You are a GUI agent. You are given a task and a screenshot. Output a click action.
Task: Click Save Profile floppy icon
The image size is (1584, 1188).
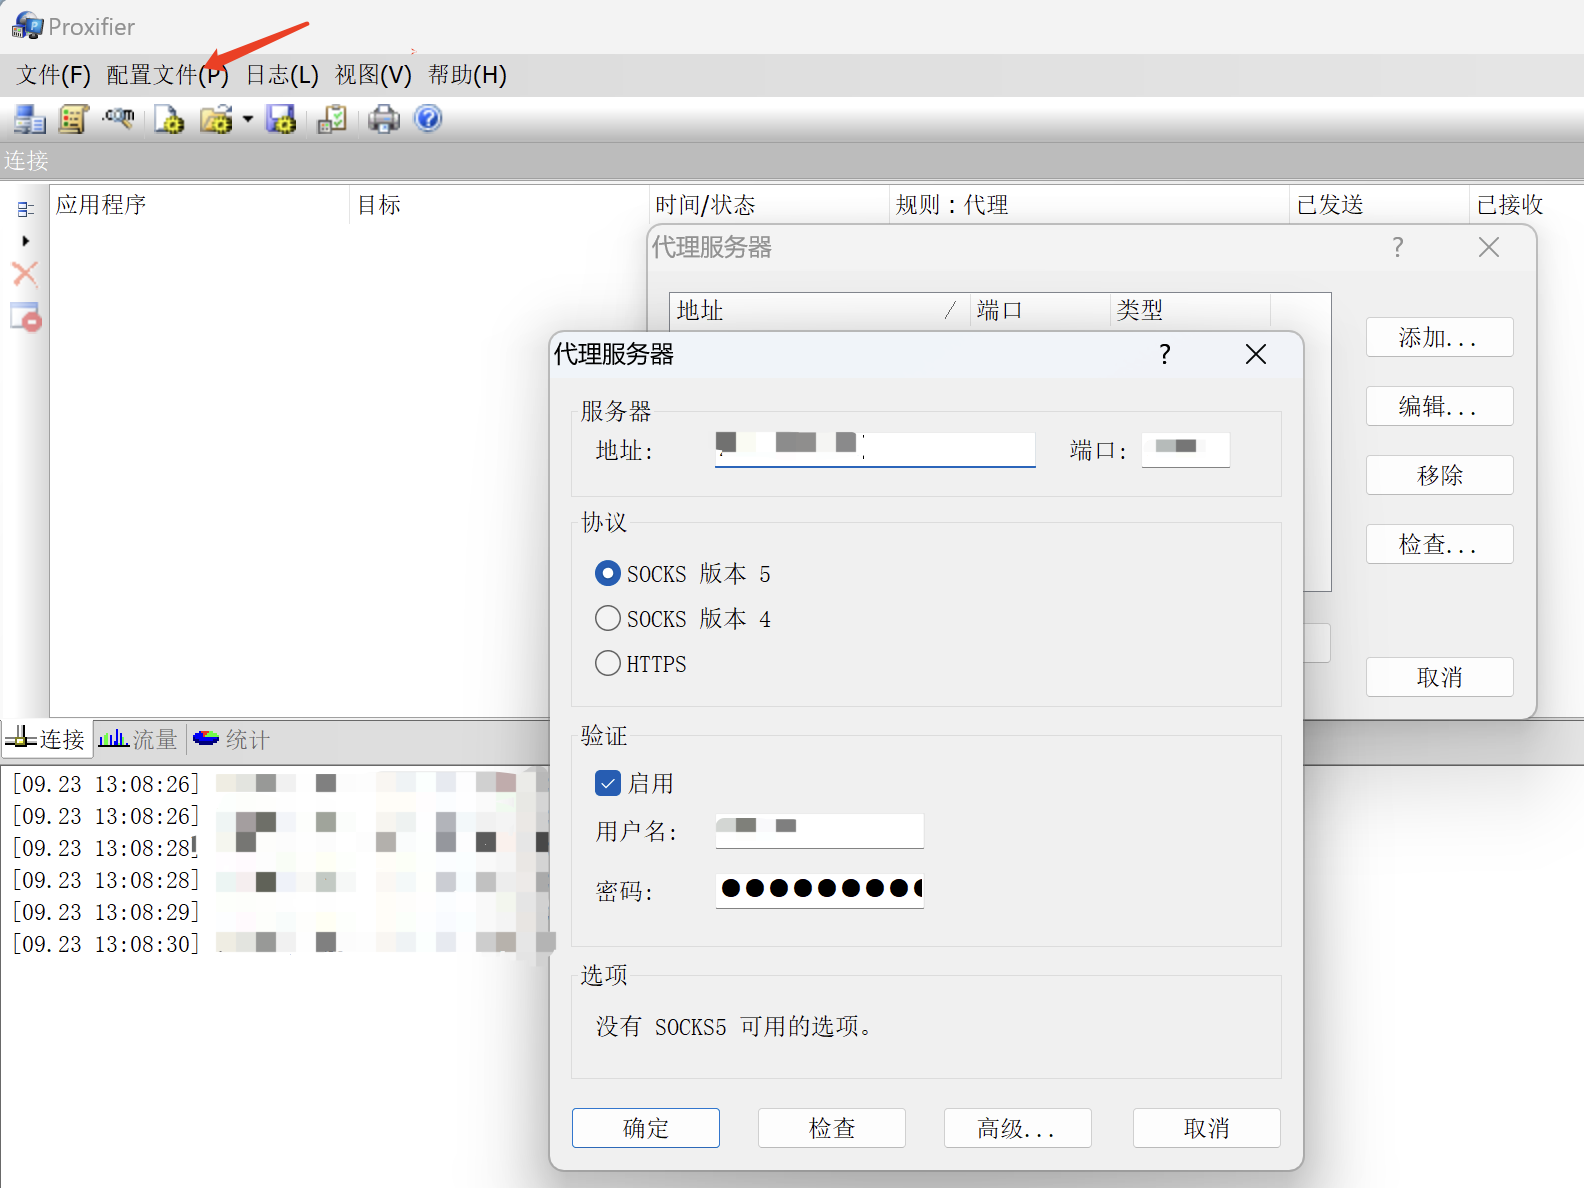pos(280,119)
